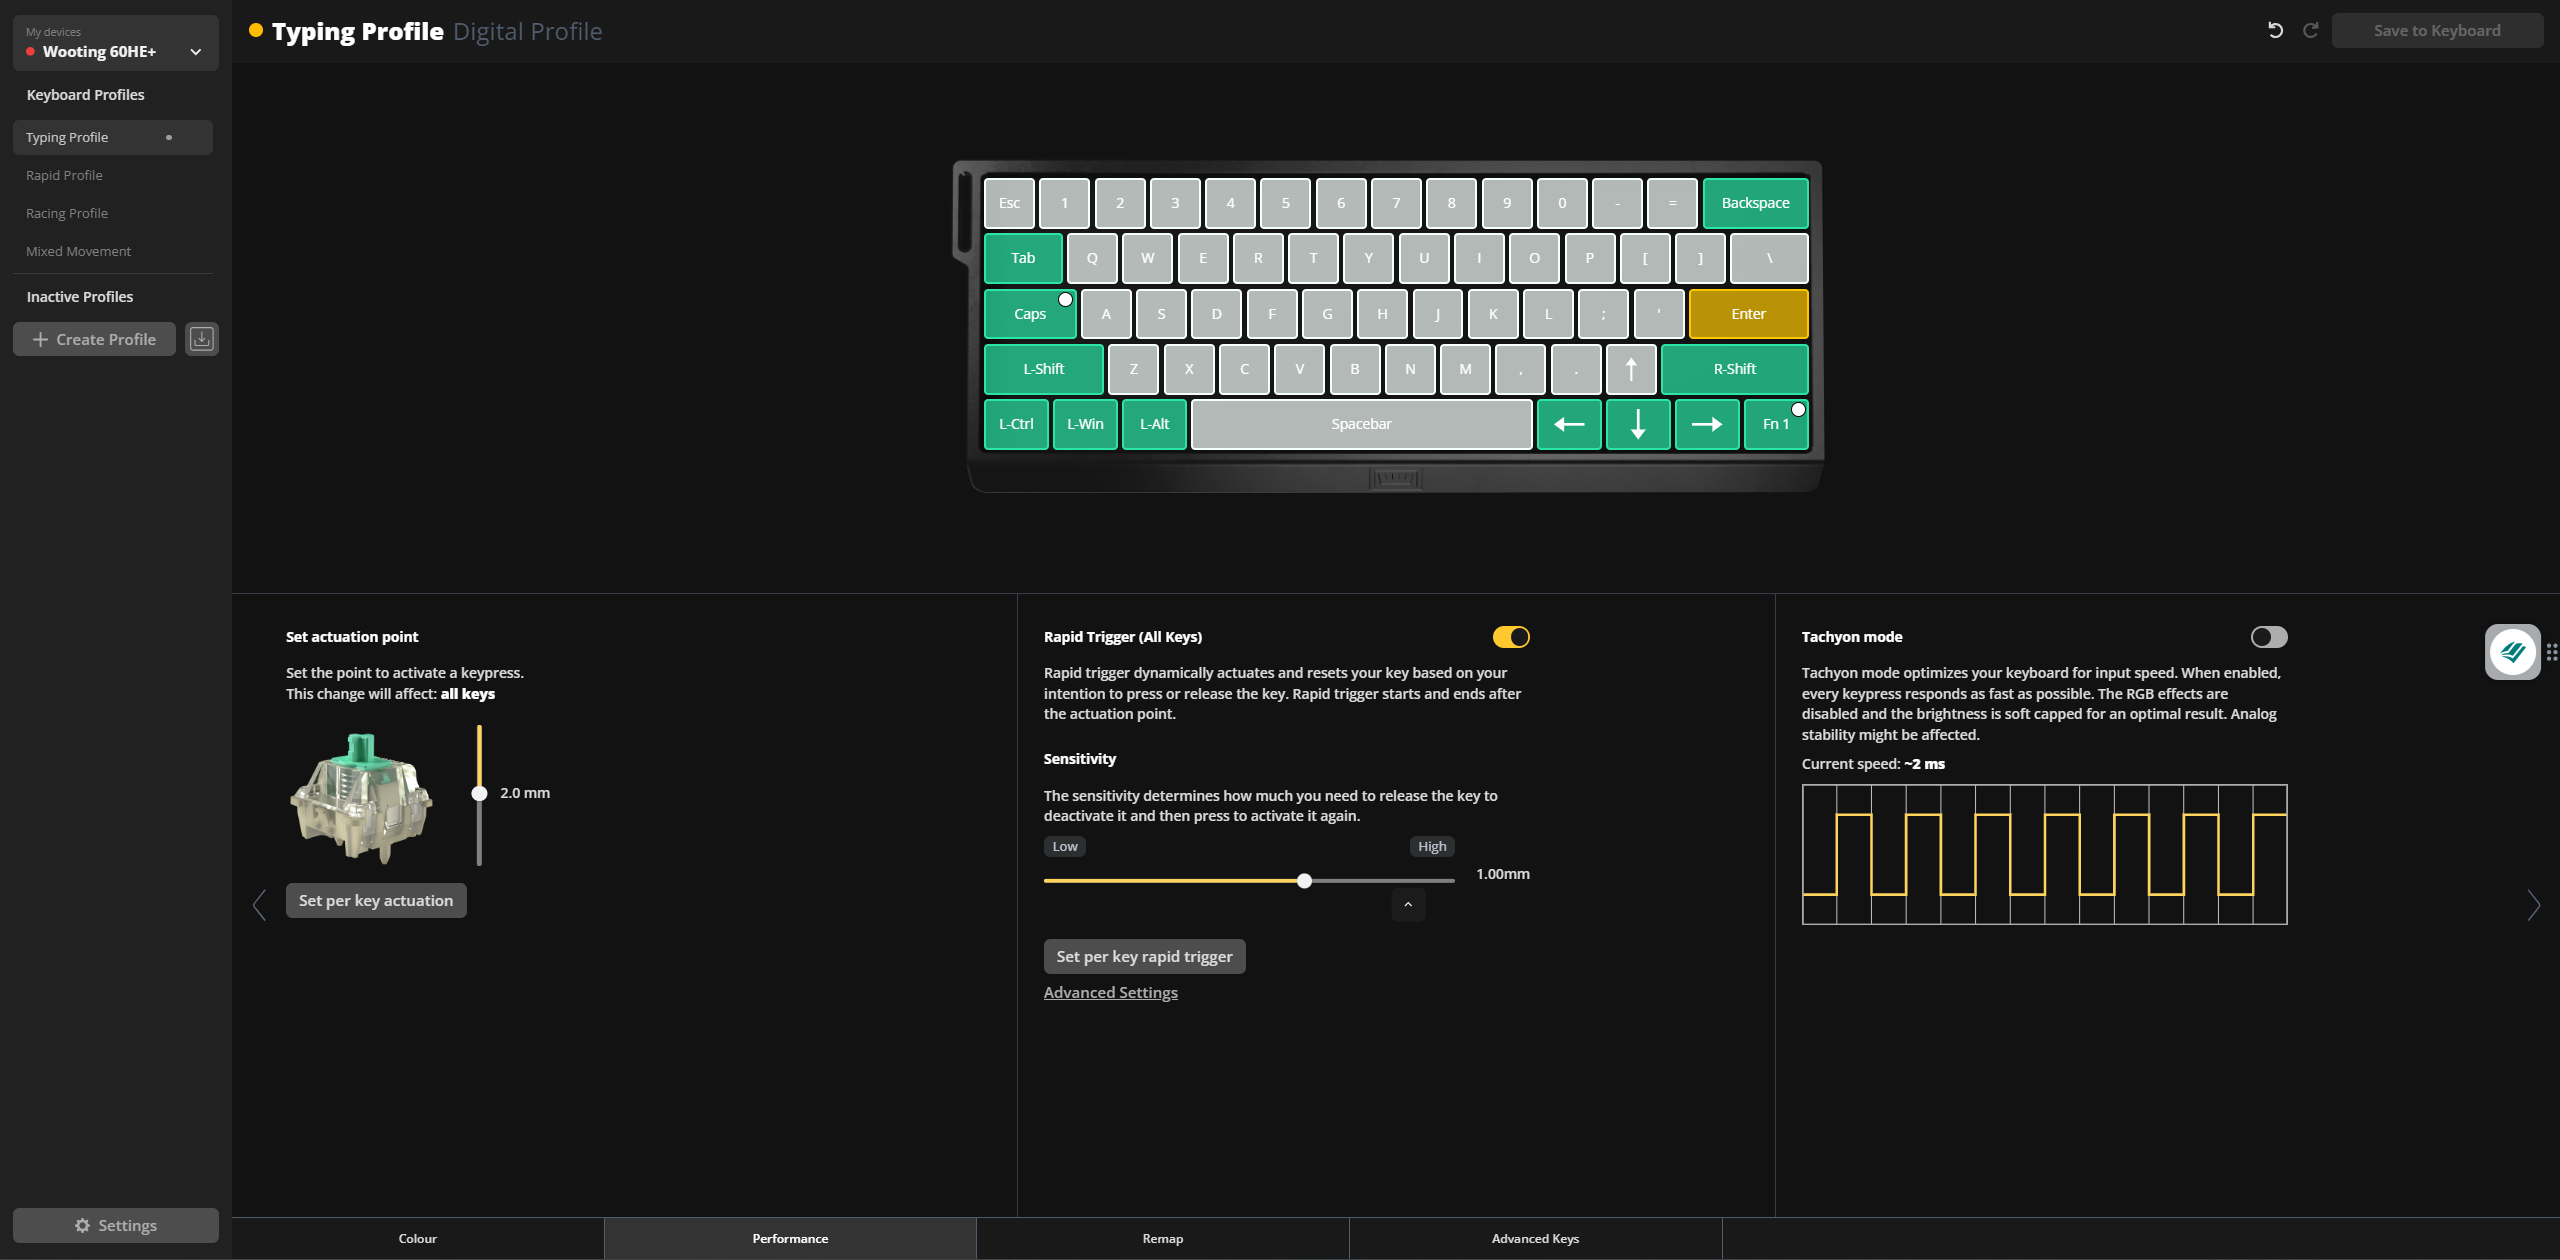
Task: Click the sensitivity slider handle
Action: pyautogui.click(x=1304, y=881)
